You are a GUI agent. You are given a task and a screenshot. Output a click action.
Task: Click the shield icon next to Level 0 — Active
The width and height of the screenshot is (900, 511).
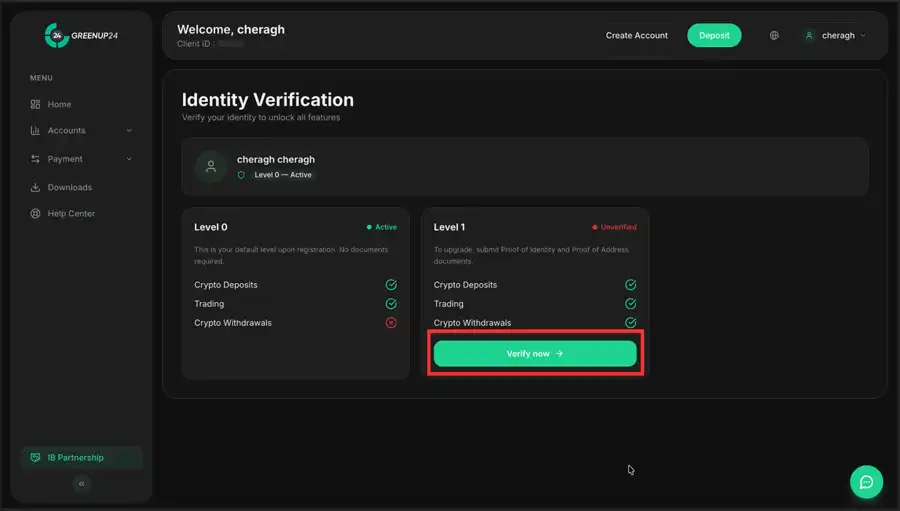point(241,175)
